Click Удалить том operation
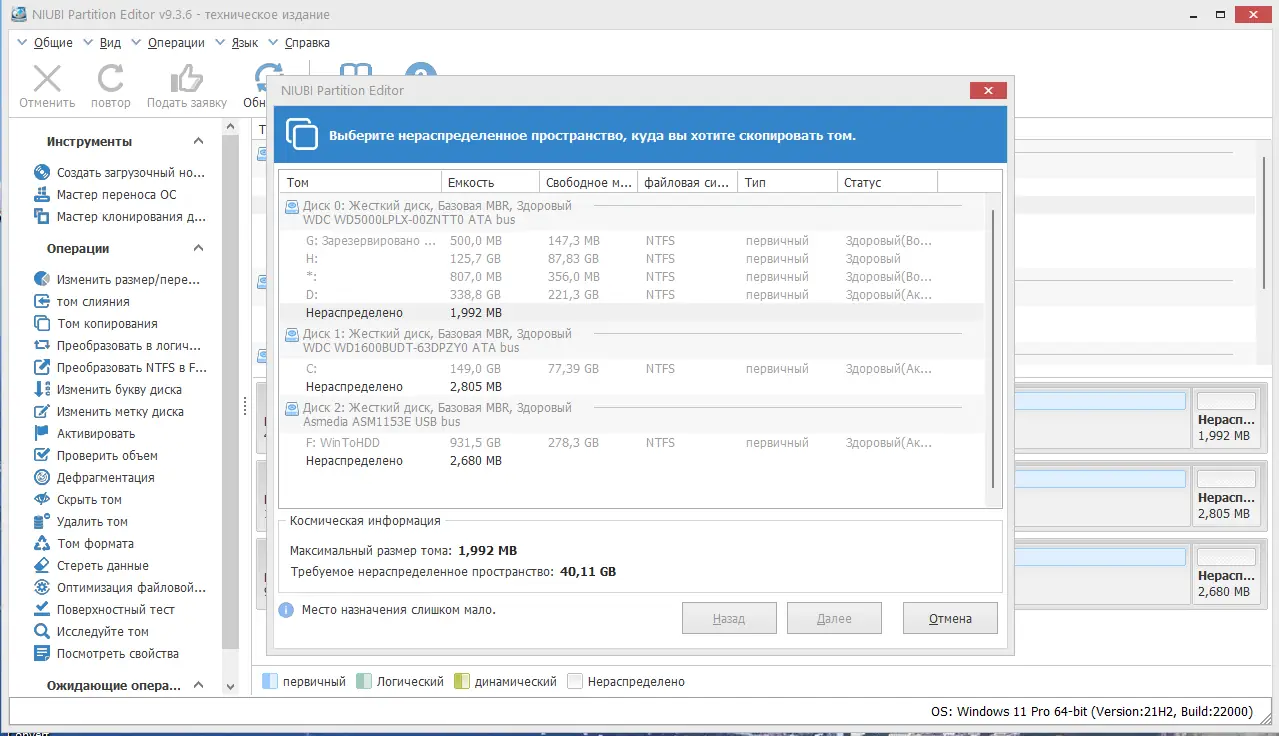This screenshot has width=1279, height=736. (x=81, y=521)
